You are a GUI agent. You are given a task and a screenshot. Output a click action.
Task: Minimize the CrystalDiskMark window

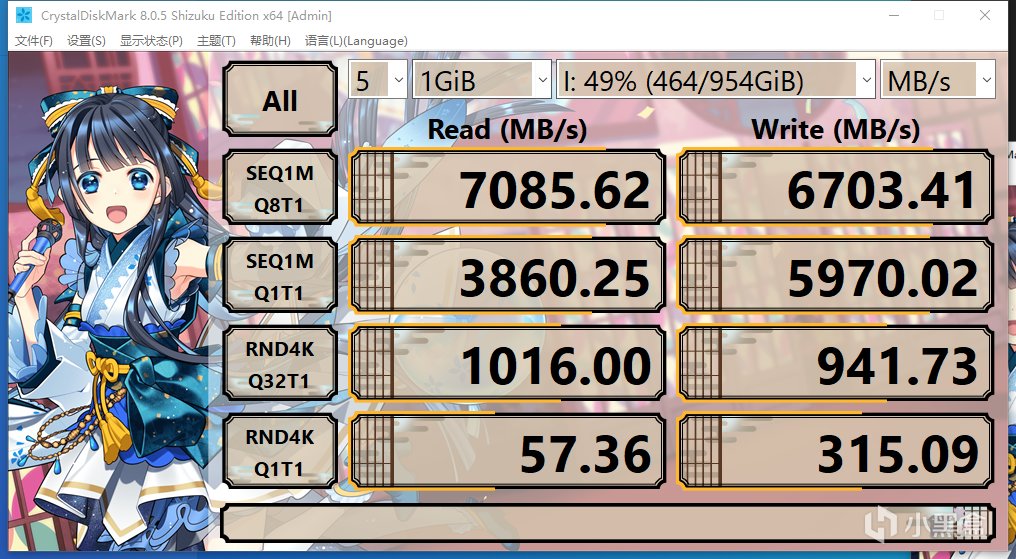point(894,15)
